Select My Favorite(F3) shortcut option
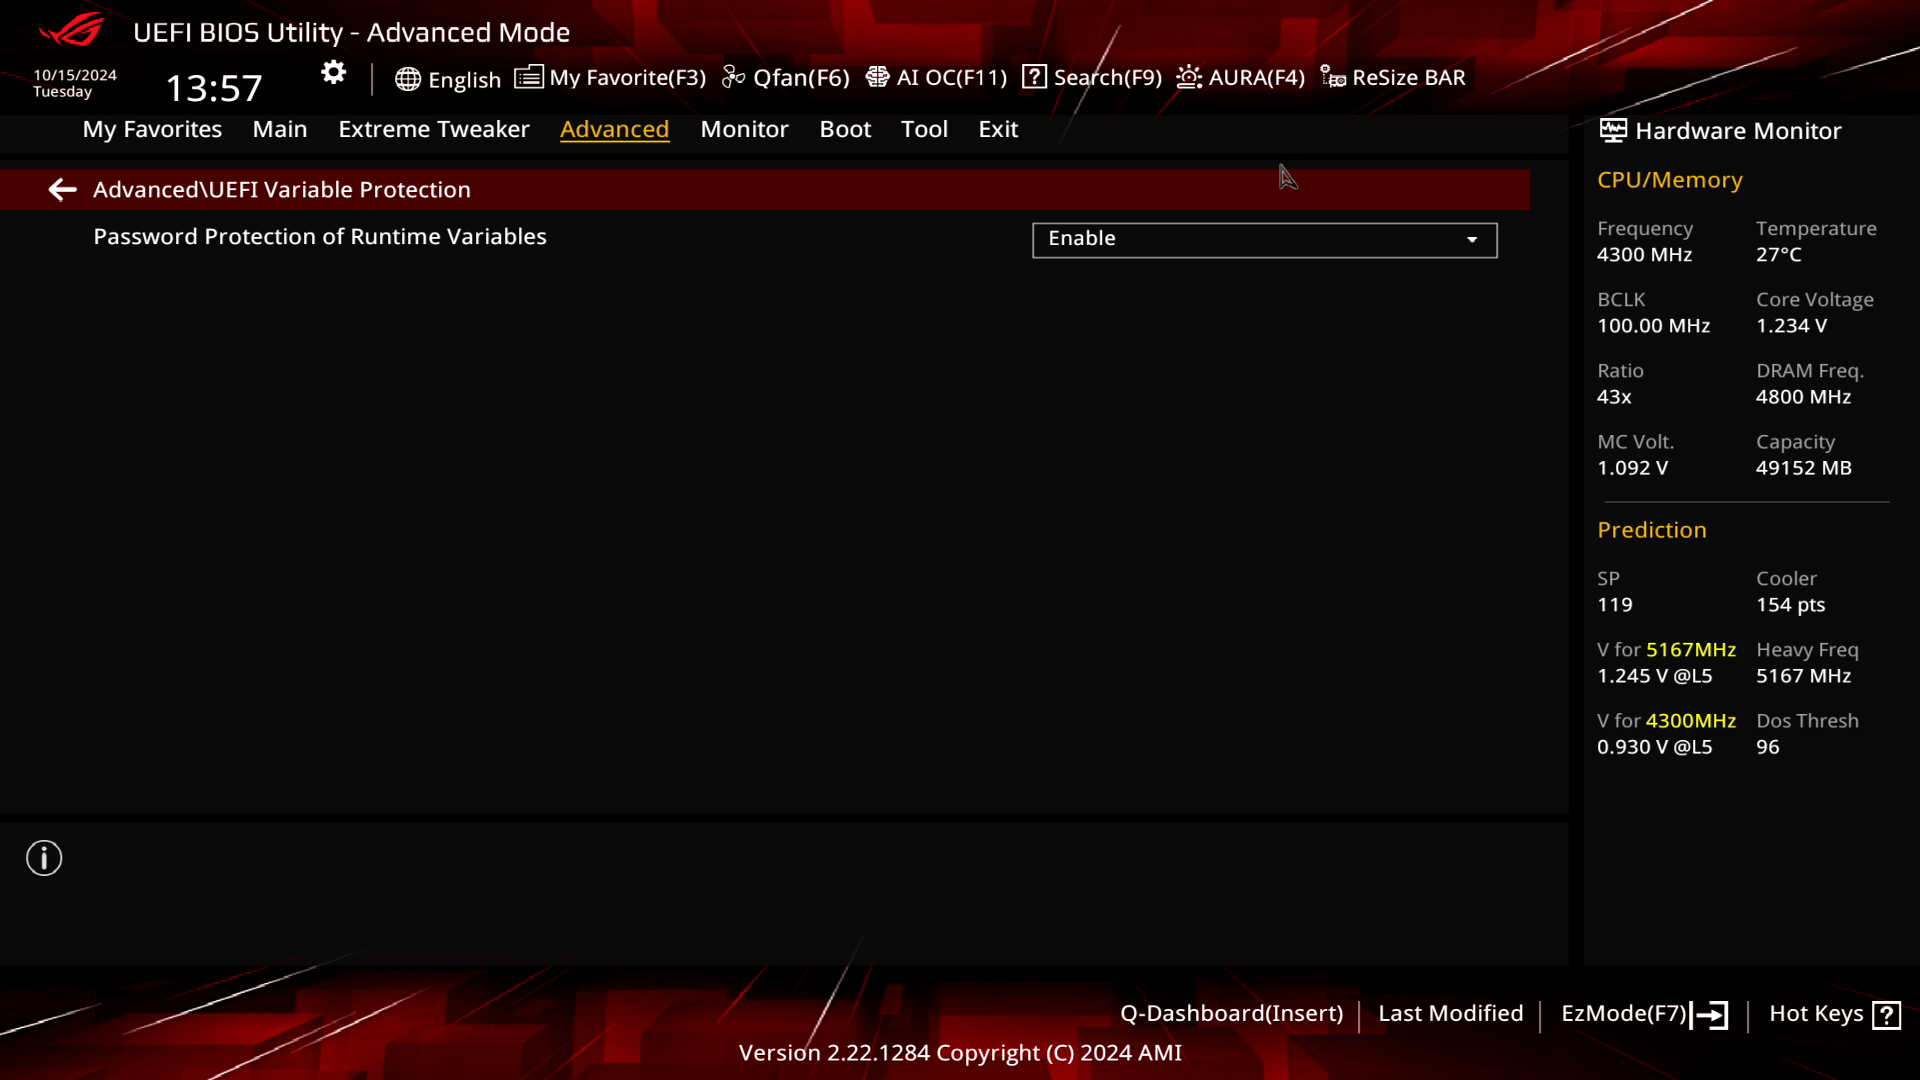Viewport: 1920px width, 1080px height. click(613, 76)
